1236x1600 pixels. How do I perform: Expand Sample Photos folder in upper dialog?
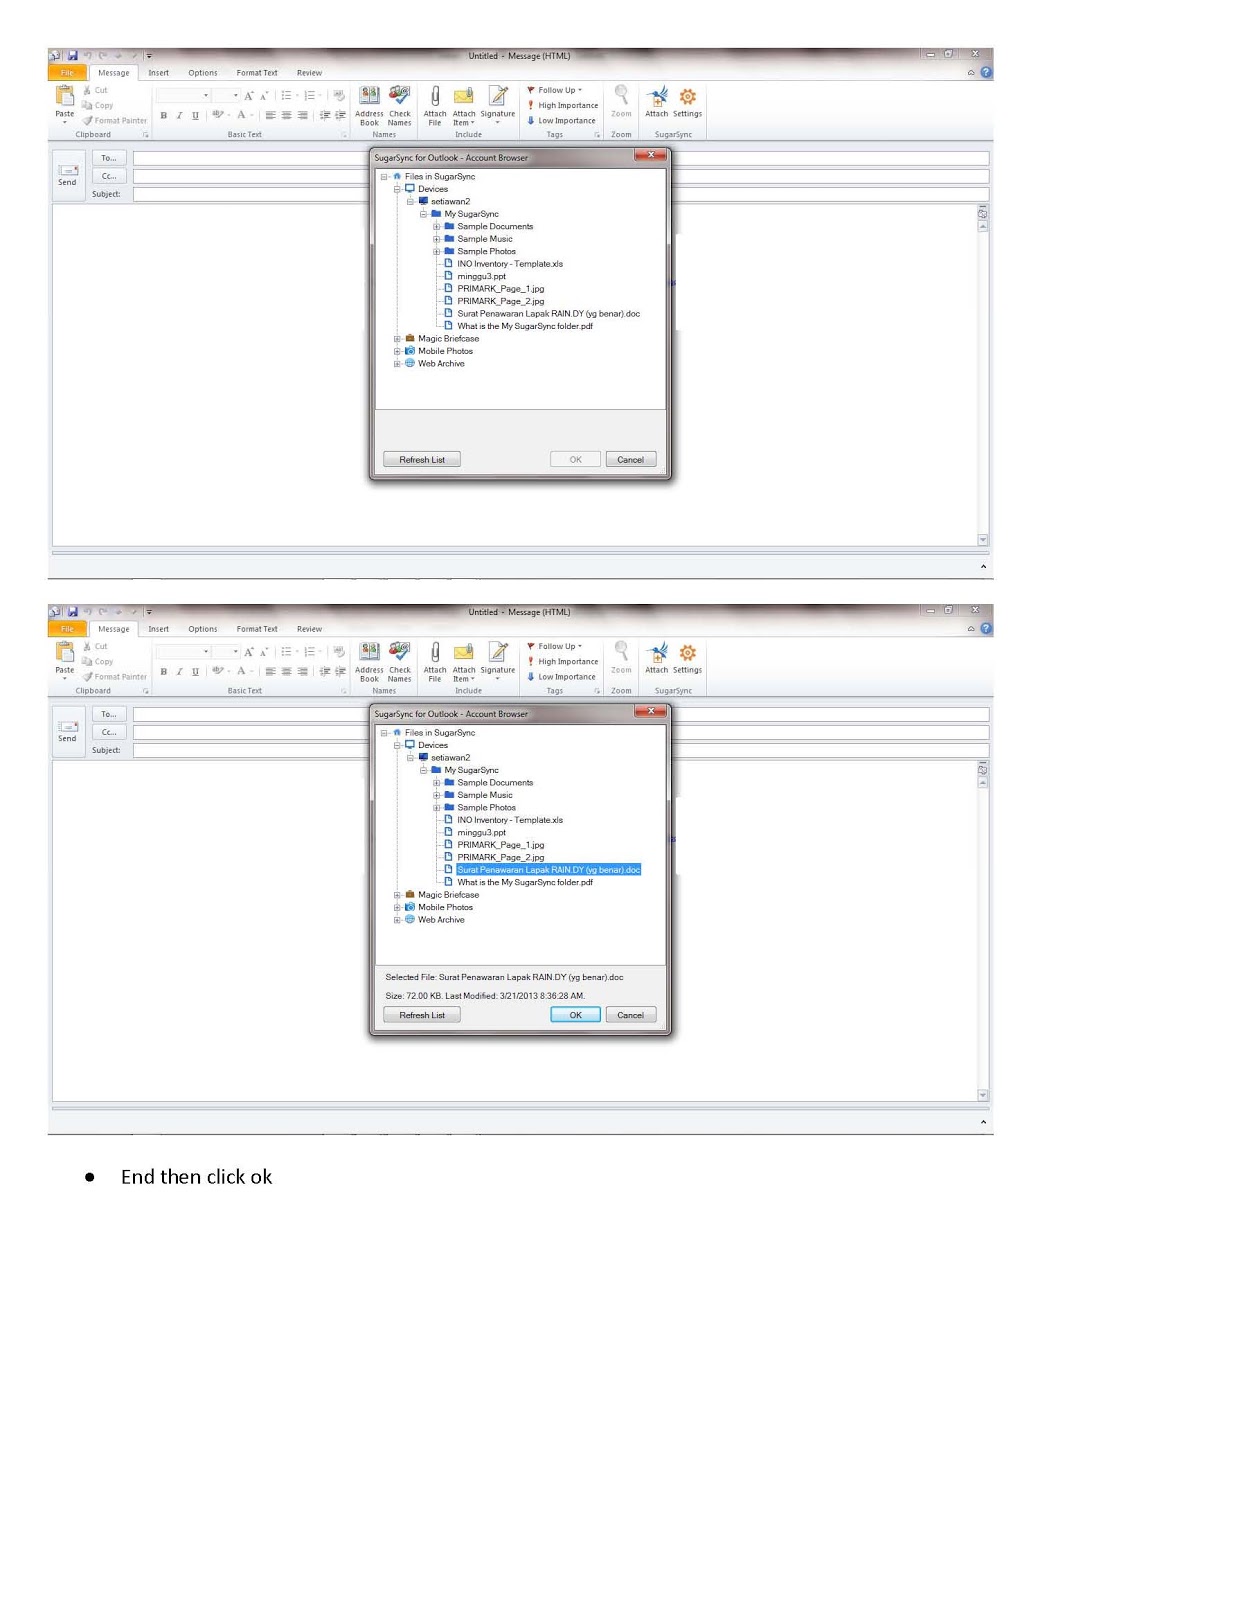[x=437, y=252]
